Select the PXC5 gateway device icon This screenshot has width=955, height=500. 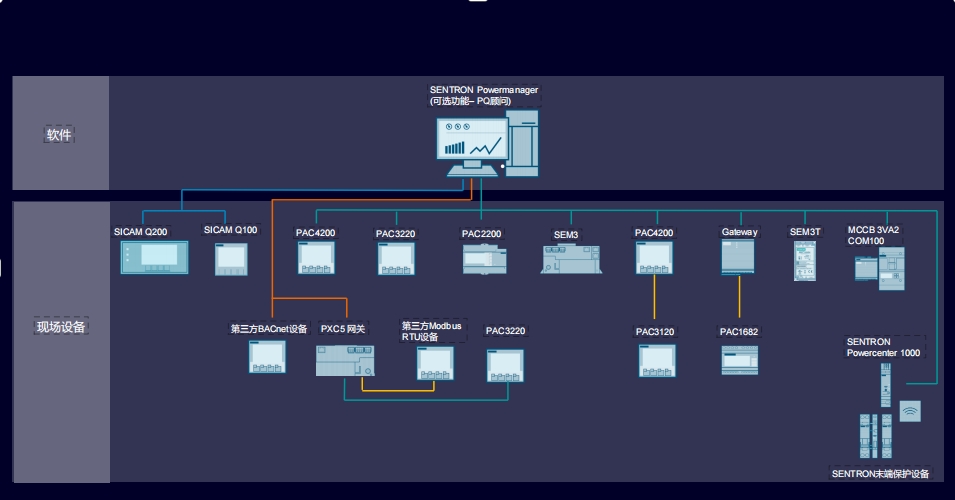345,361
